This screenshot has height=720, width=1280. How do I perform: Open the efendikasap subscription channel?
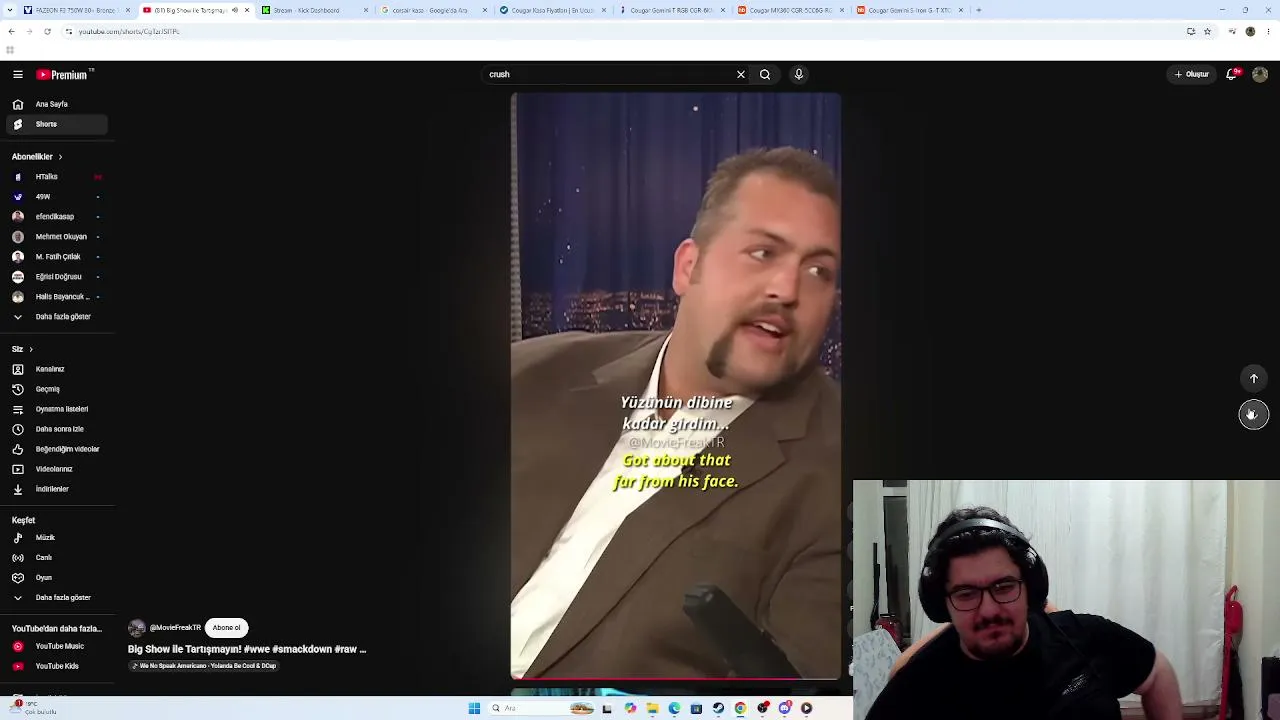[x=57, y=217]
